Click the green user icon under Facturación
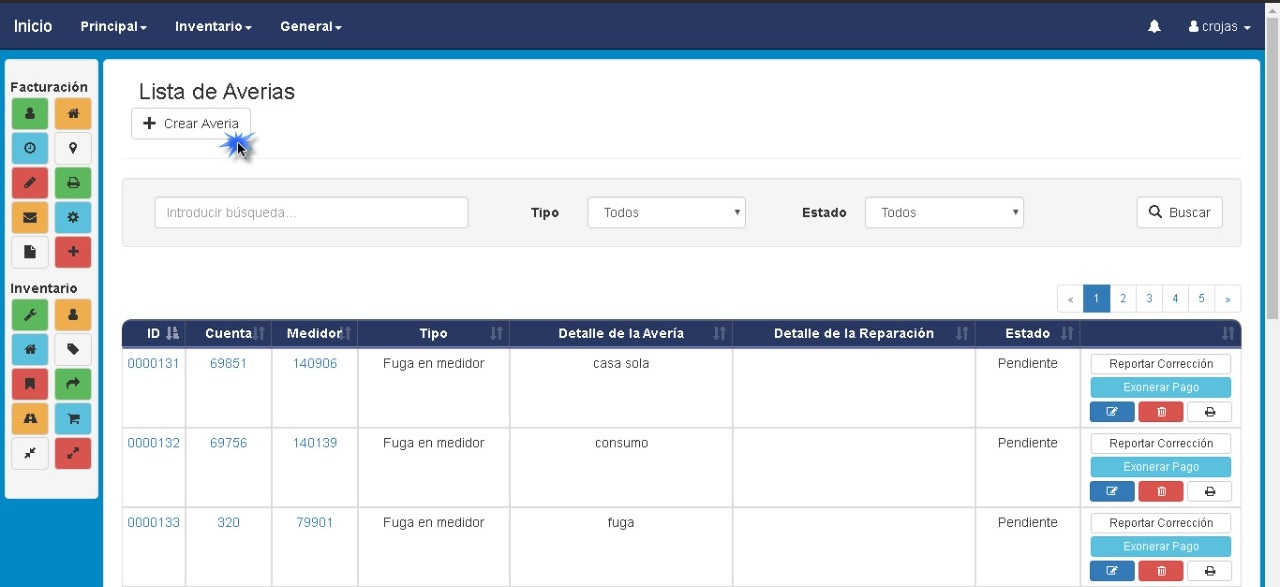The height and width of the screenshot is (587, 1280). (x=30, y=114)
